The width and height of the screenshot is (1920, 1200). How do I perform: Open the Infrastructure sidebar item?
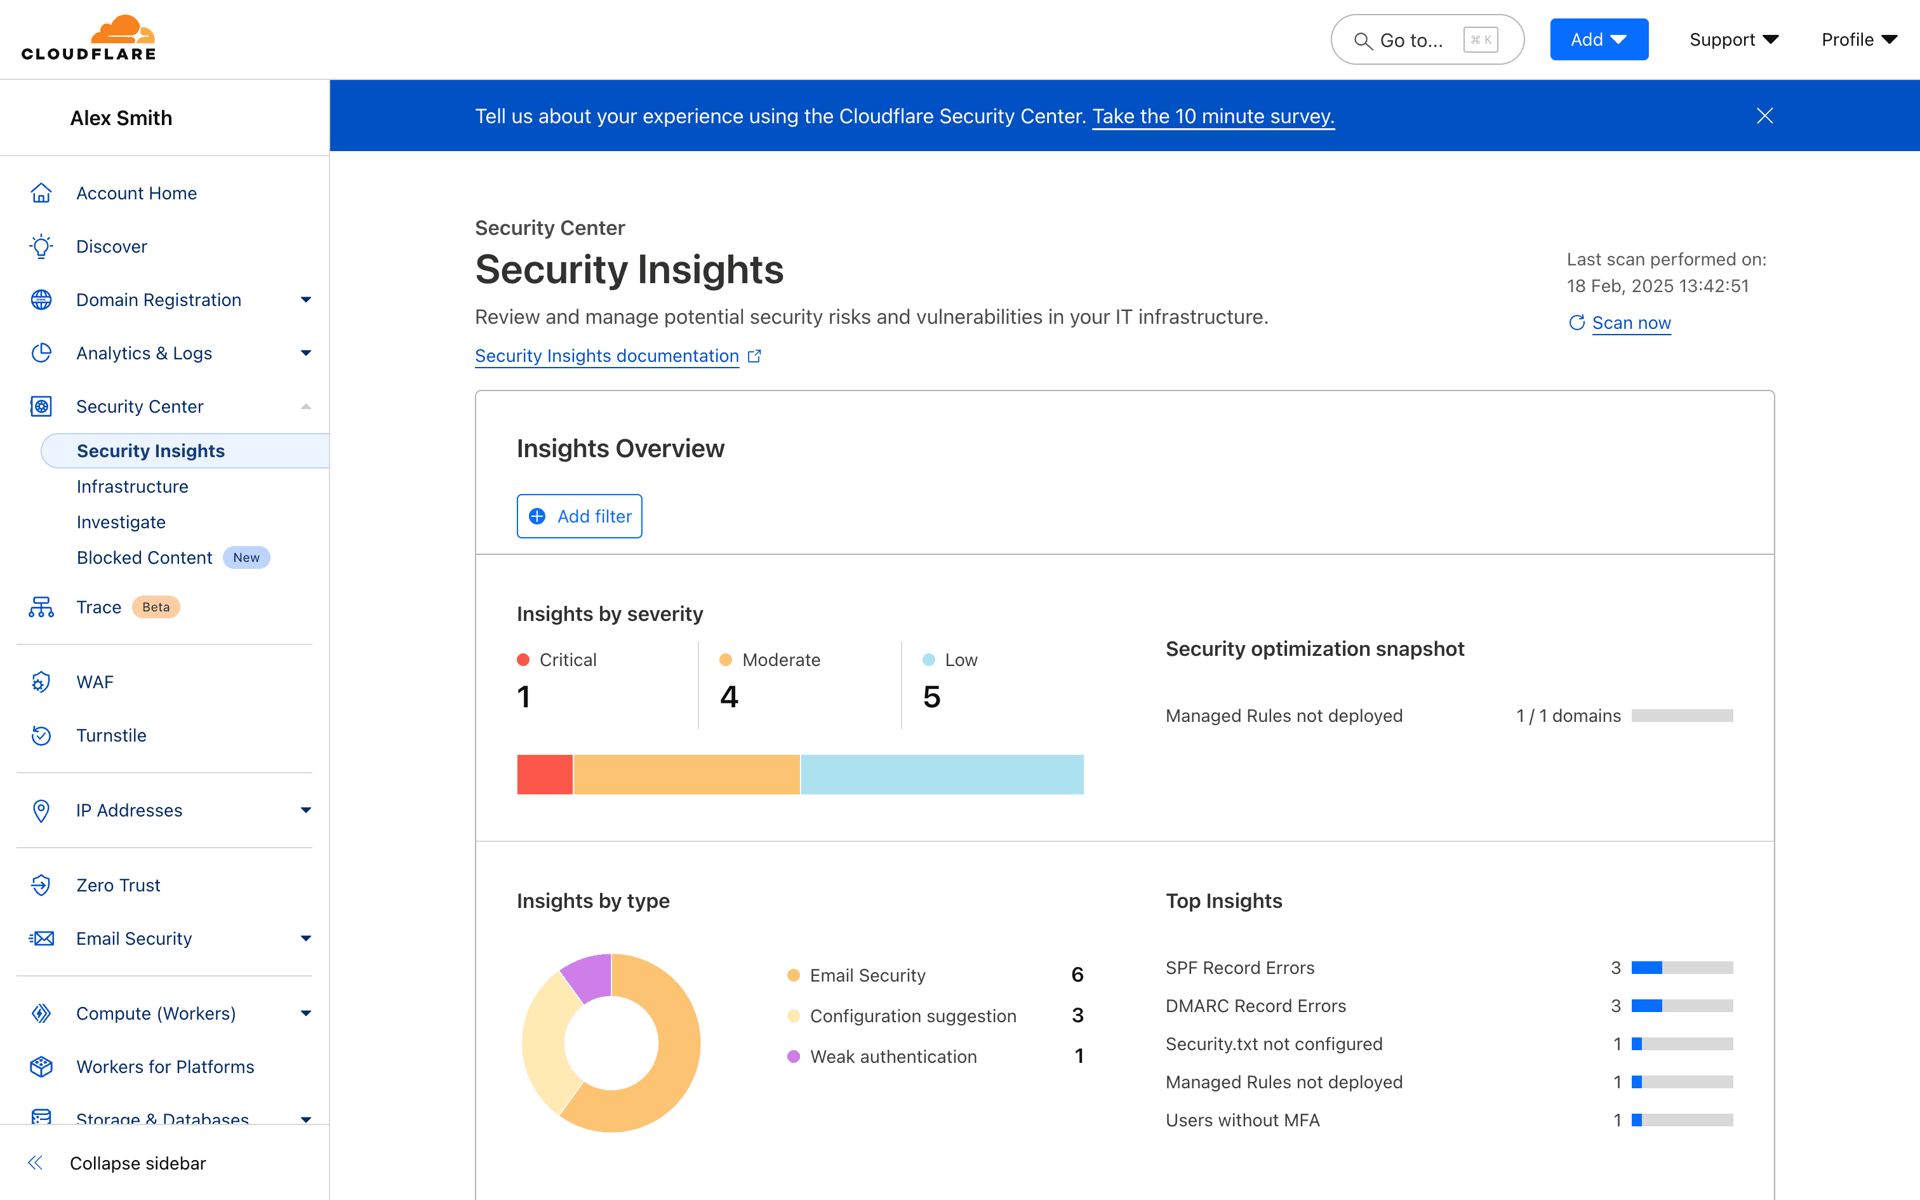(132, 486)
